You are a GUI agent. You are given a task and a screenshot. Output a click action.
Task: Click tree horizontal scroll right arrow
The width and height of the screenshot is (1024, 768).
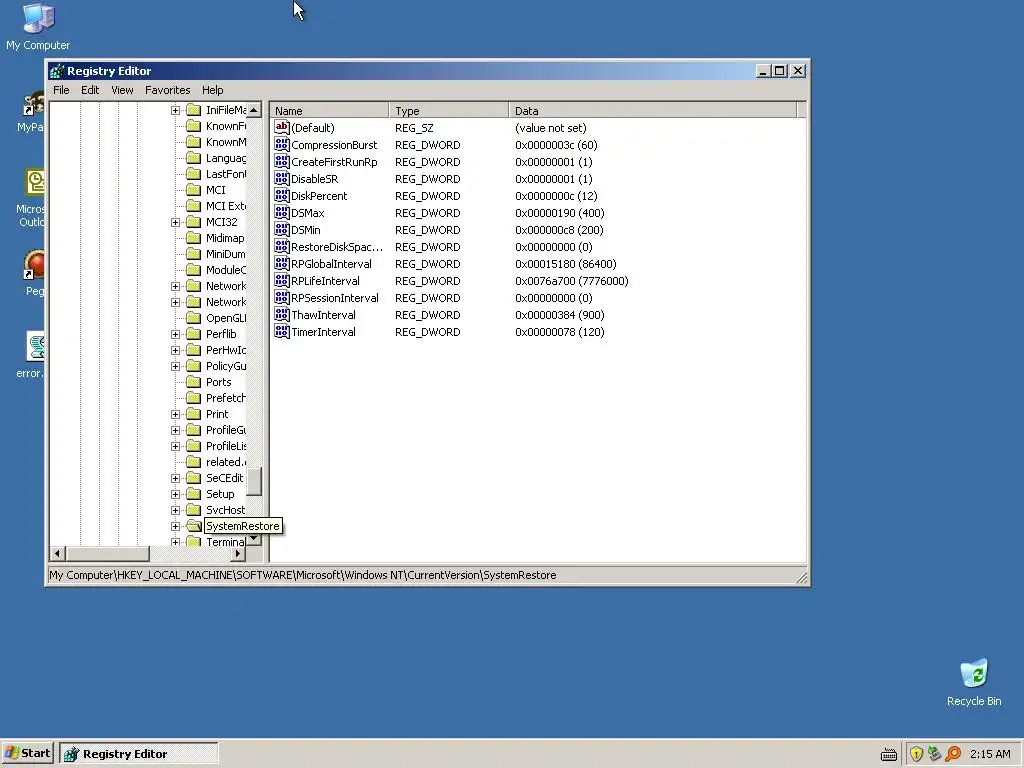tap(238, 554)
